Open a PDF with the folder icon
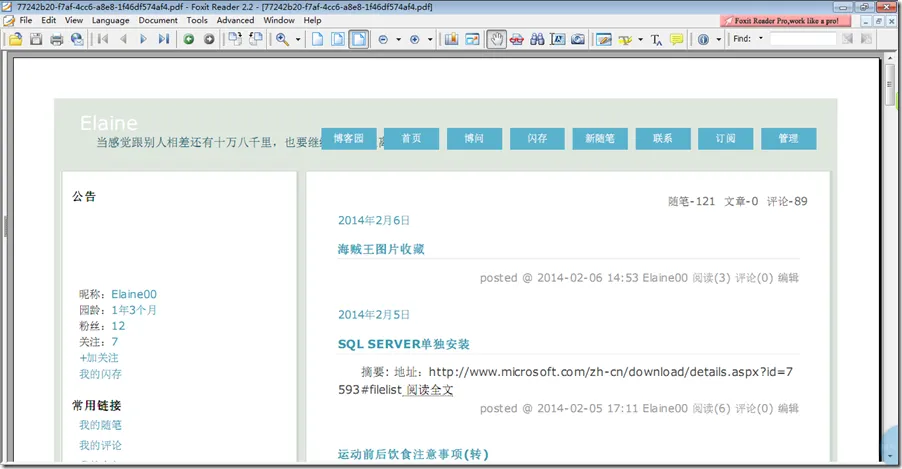The height and width of the screenshot is (469, 902). coord(16,39)
